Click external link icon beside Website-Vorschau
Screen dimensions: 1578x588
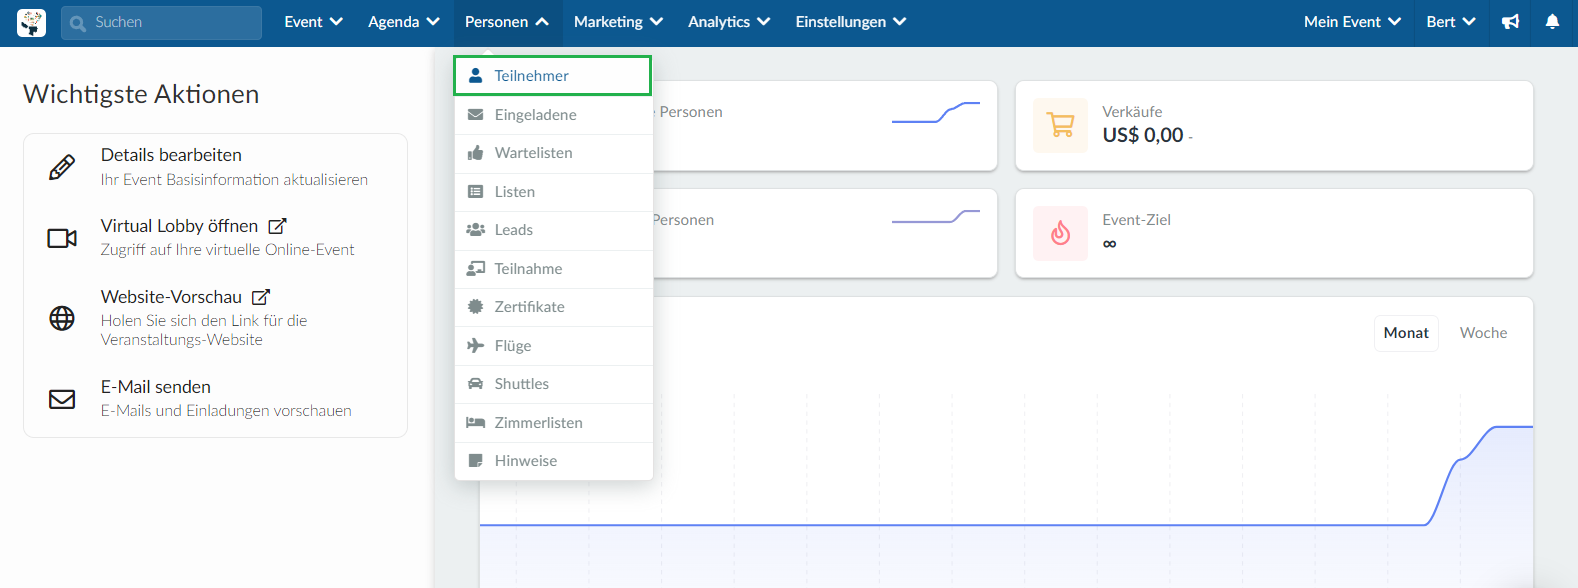pyautogui.click(x=261, y=297)
